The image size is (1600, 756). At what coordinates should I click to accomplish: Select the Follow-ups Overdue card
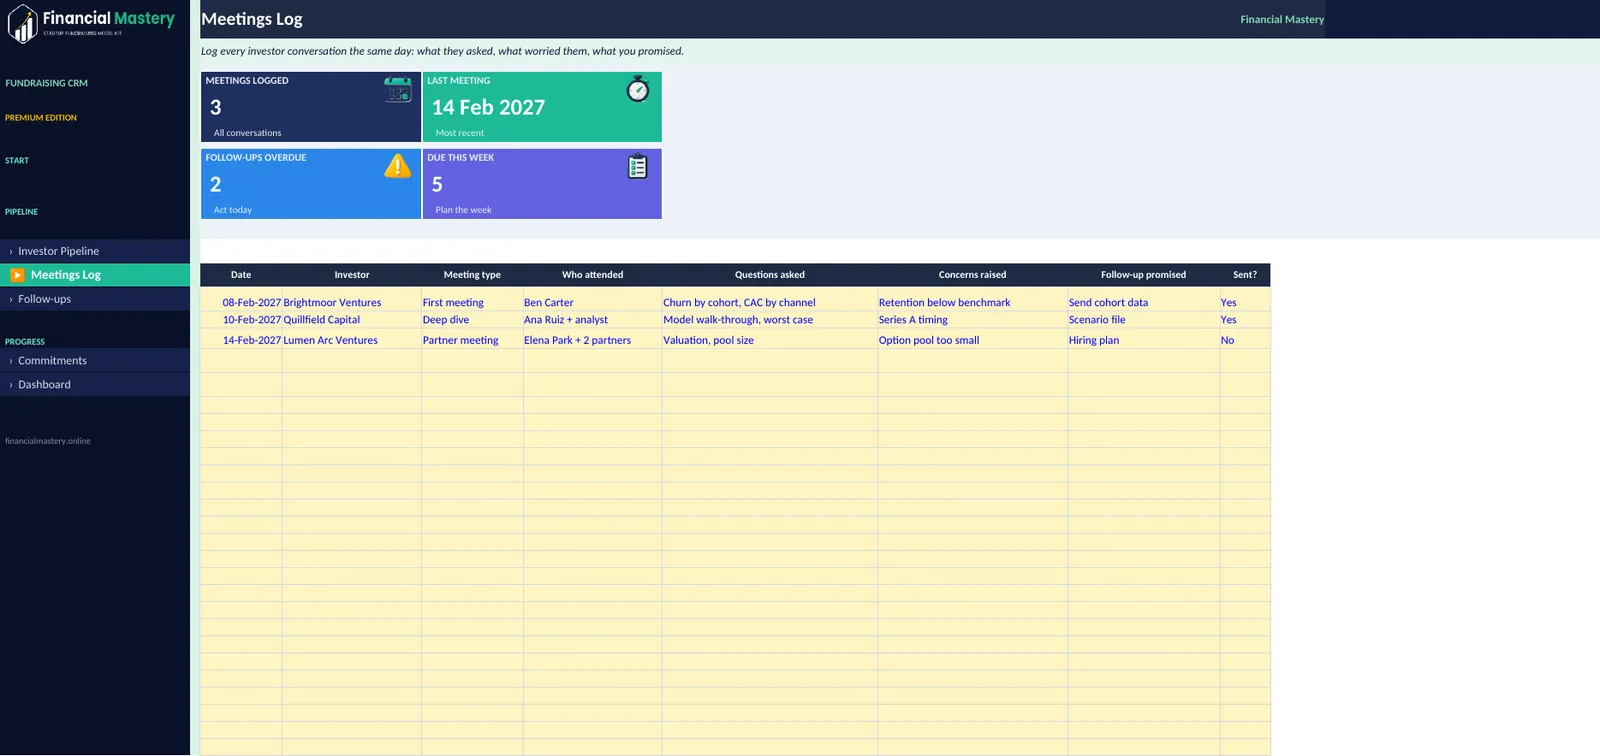[x=311, y=184]
